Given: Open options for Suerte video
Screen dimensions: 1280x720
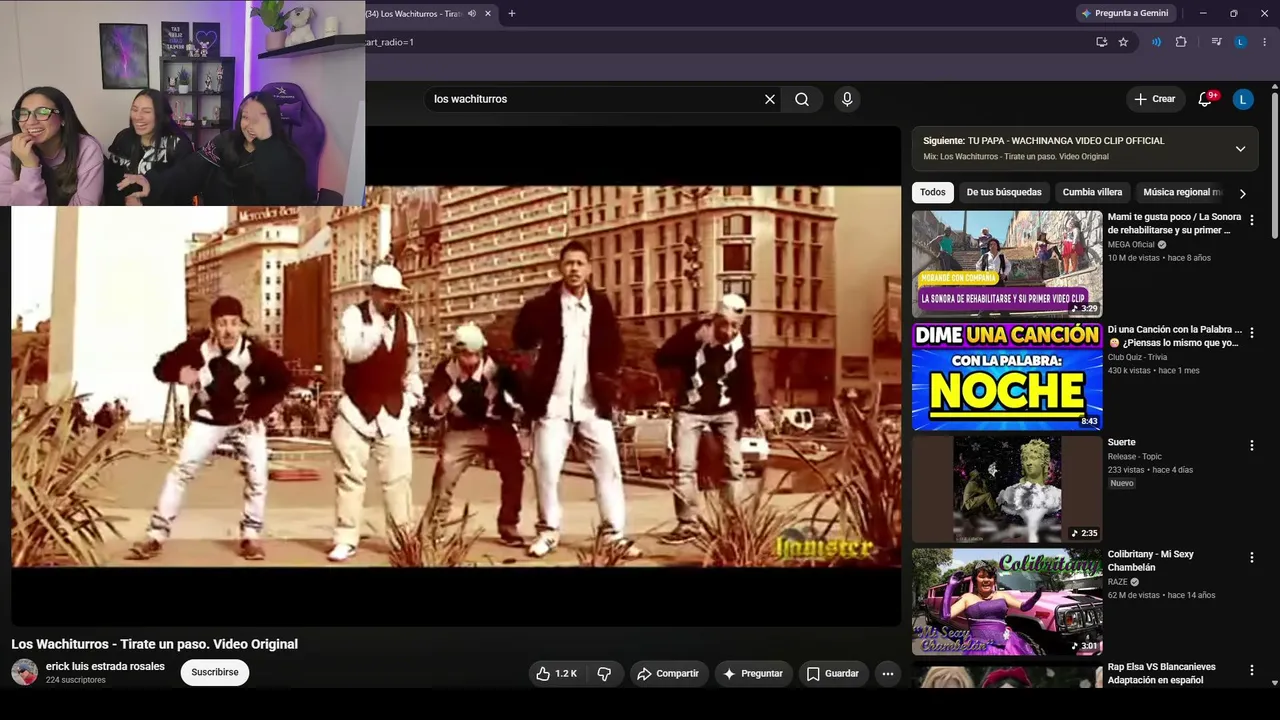Looking at the screenshot, I should pos(1251,445).
